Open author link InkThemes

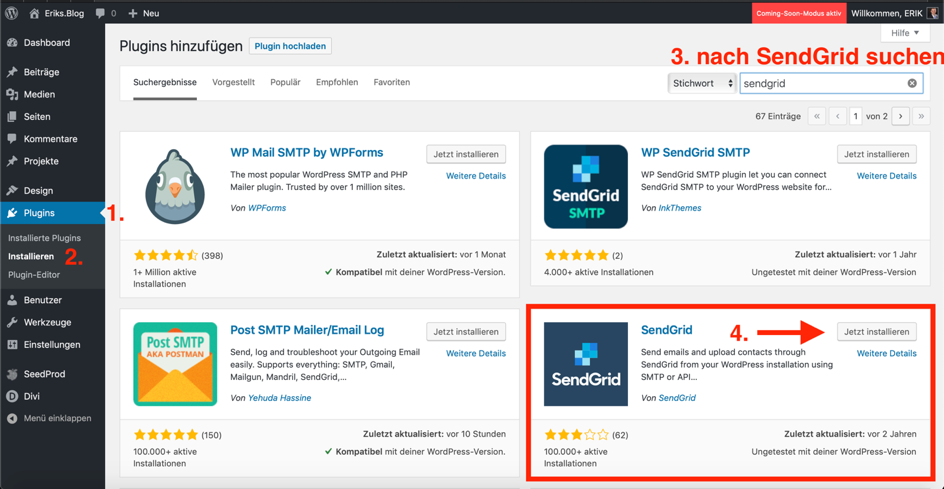point(680,208)
